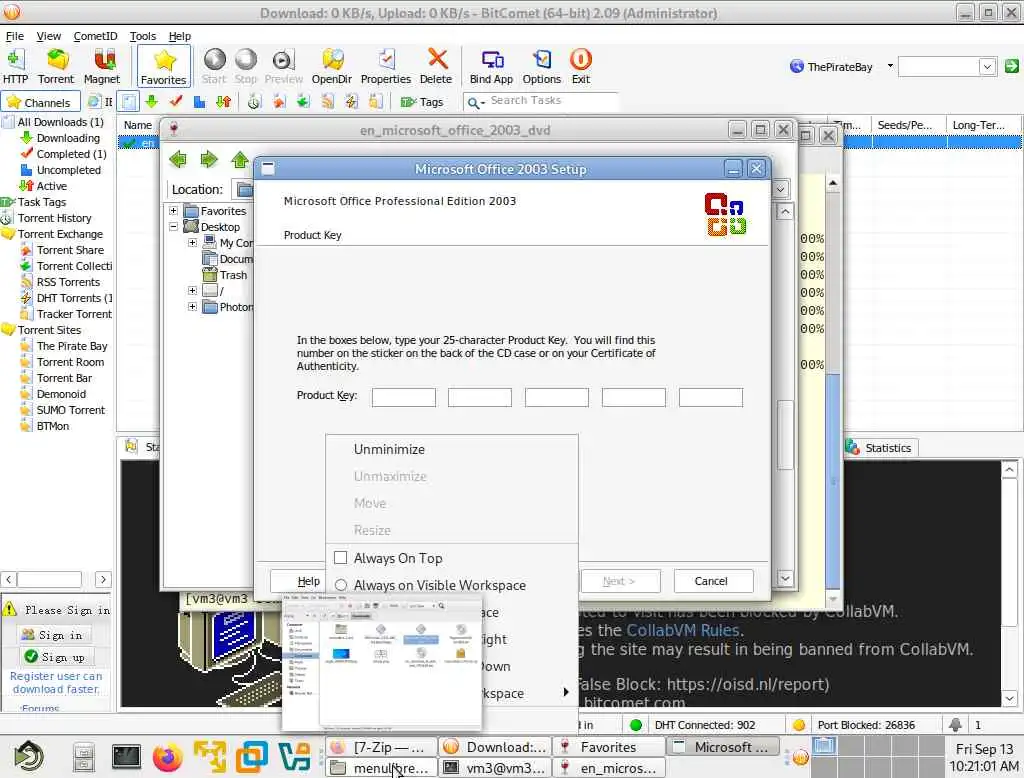Click the Sign up button
The image size is (1024, 778).
click(x=55, y=657)
